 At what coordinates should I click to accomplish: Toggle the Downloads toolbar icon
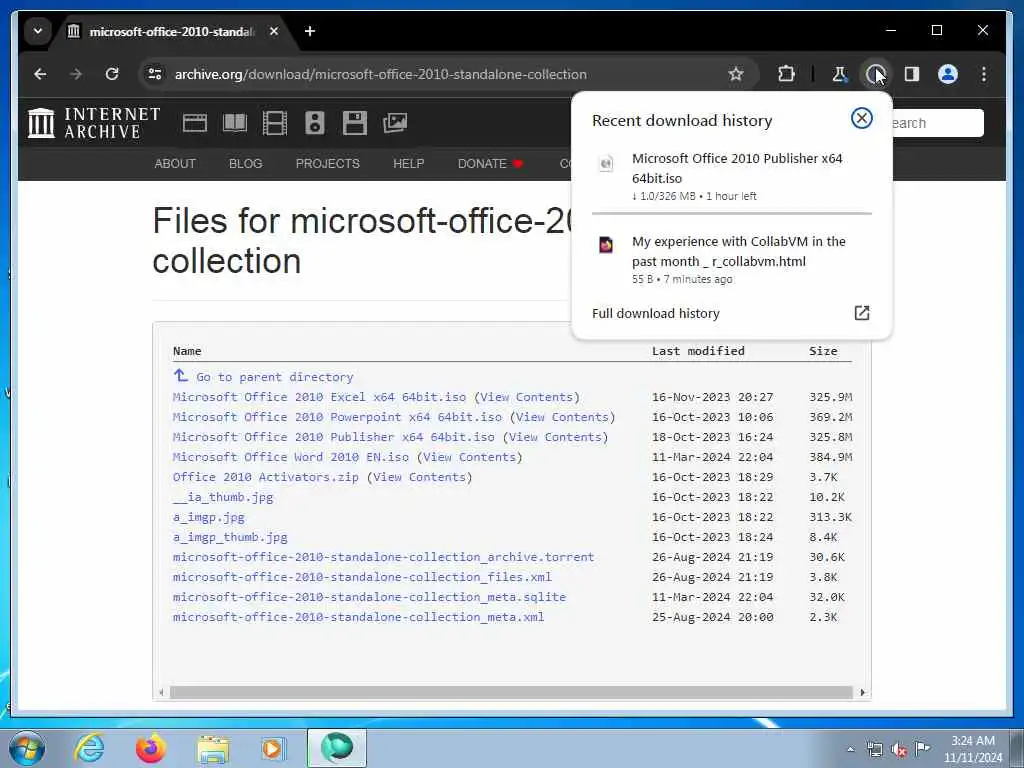pyautogui.click(x=875, y=74)
